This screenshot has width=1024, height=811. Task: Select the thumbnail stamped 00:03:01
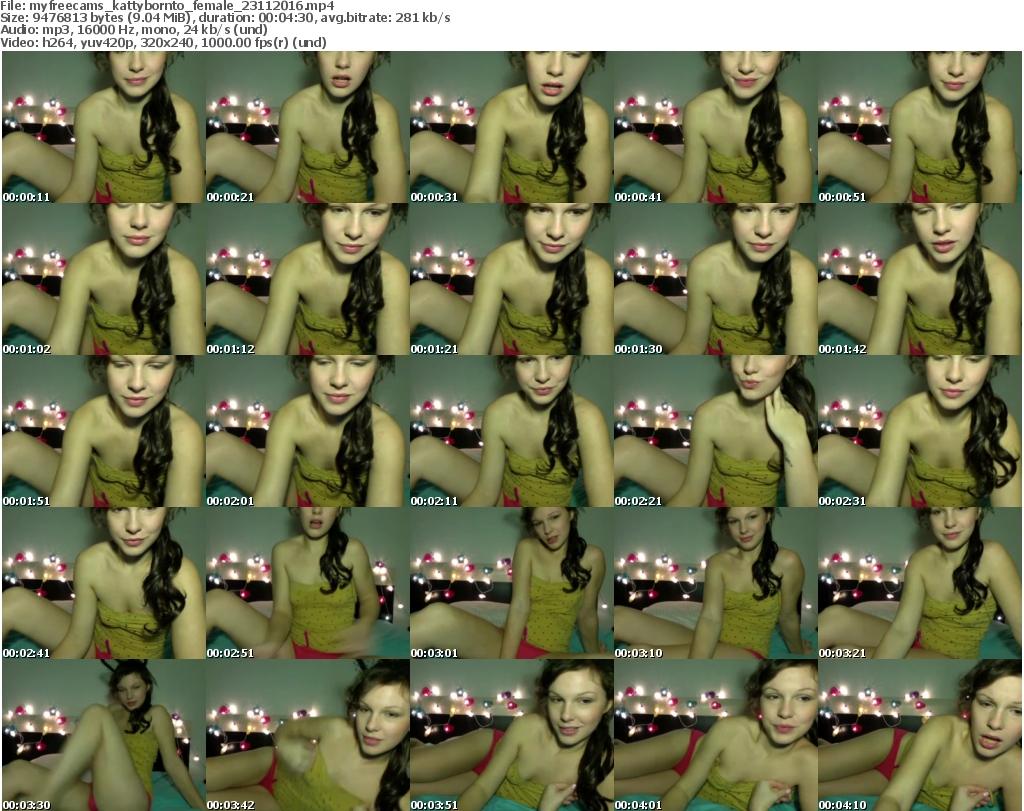(511, 583)
